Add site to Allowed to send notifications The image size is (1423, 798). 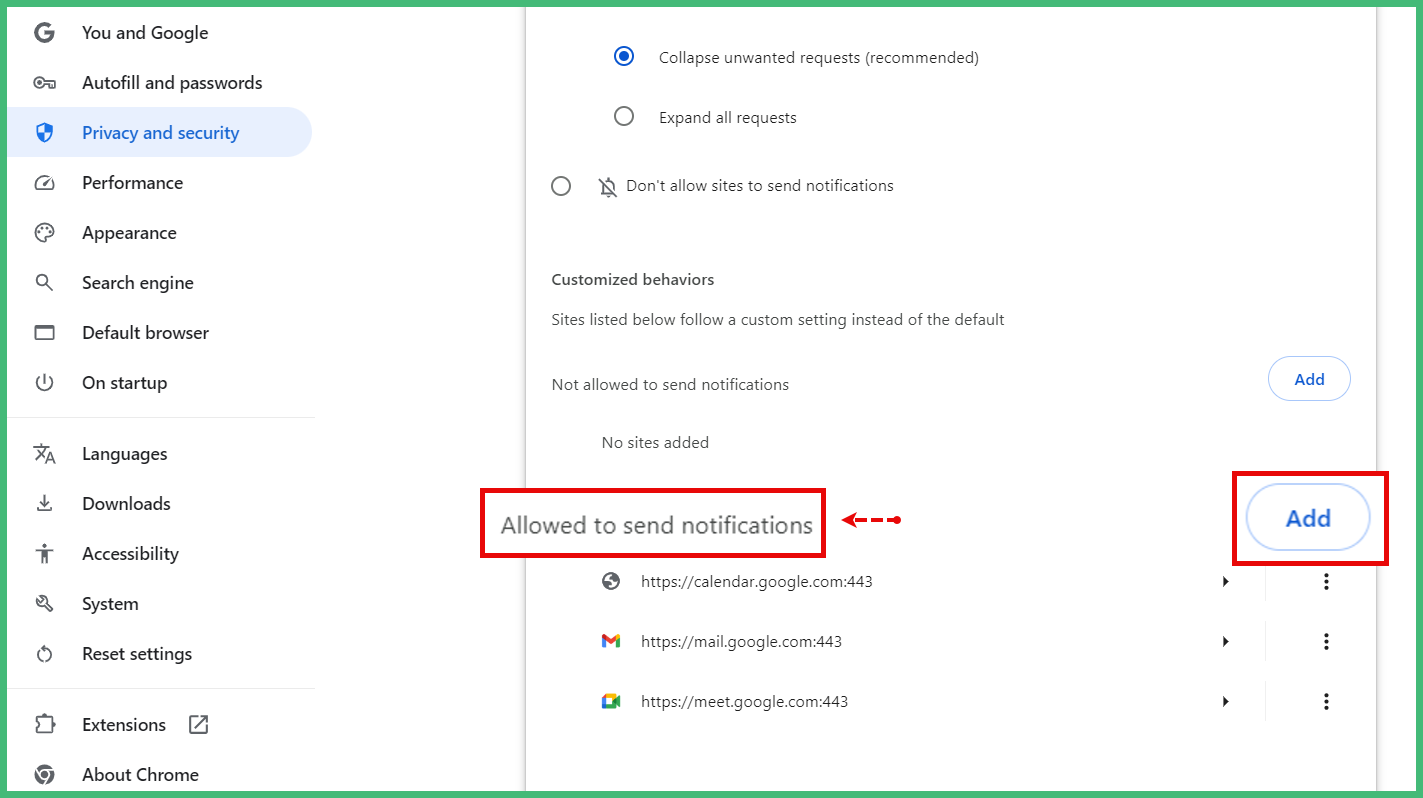pyautogui.click(x=1308, y=518)
